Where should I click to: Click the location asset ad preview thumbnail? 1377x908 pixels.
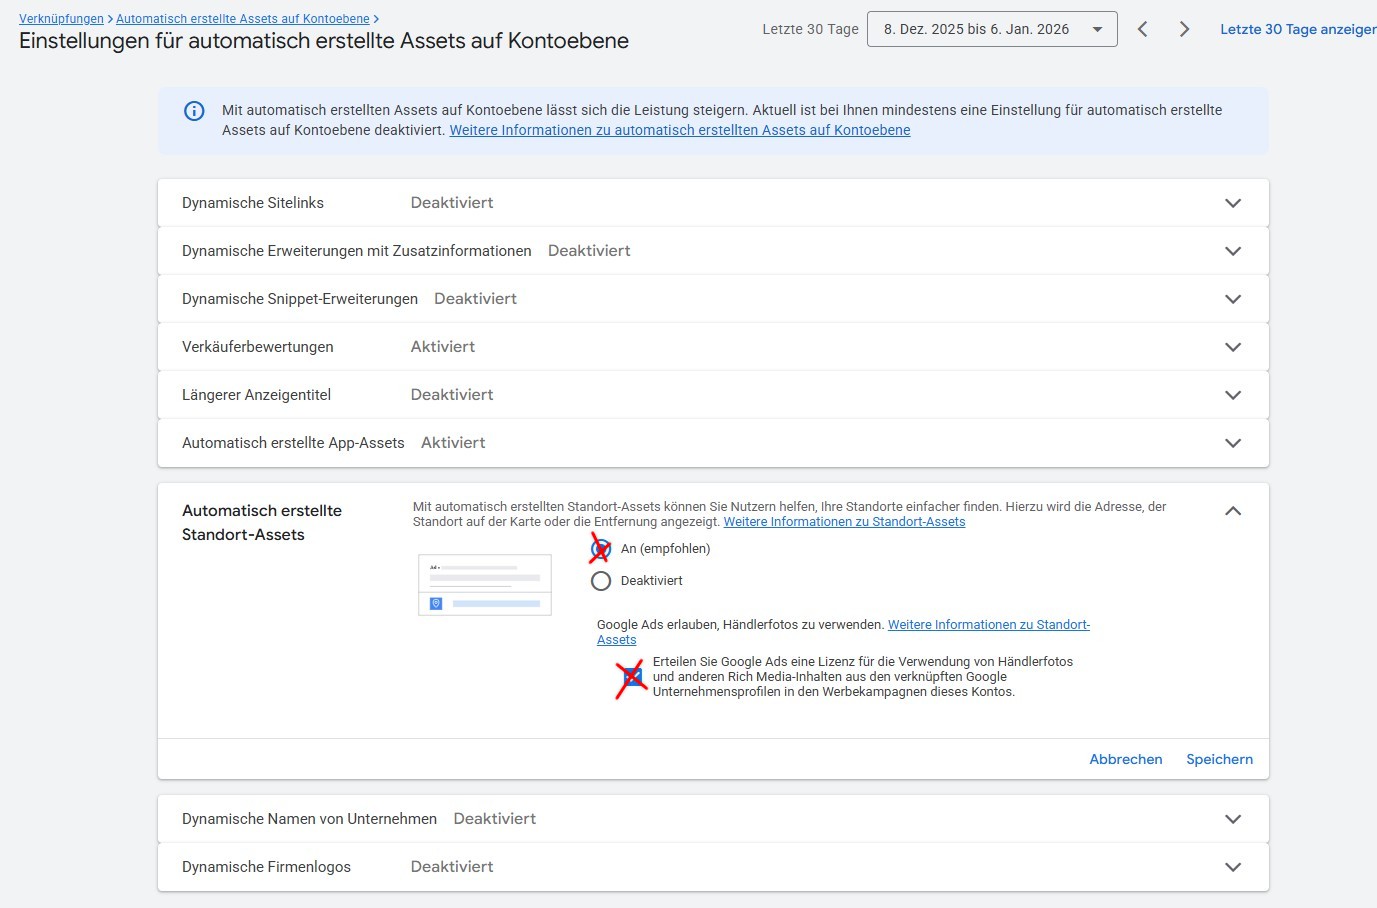click(x=484, y=585)
